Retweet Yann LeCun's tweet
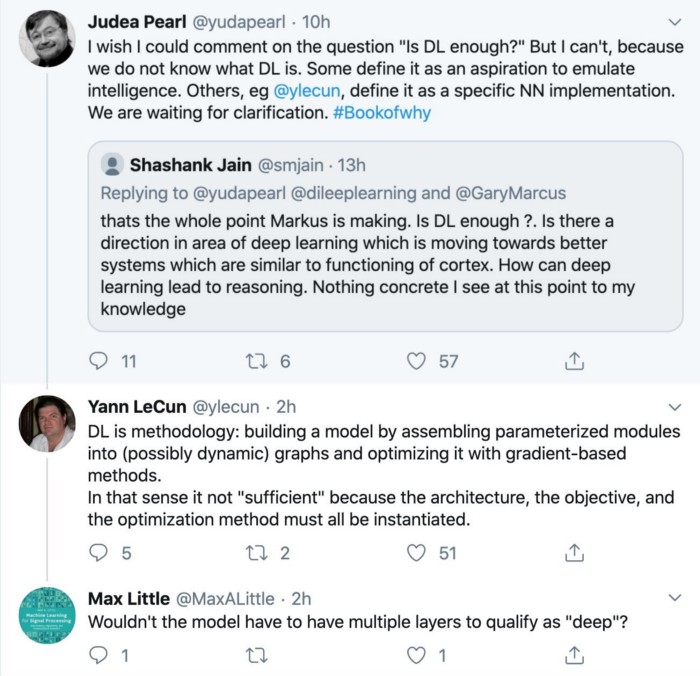The height and width of the screenshot is (676, 700). click(255, 552)
